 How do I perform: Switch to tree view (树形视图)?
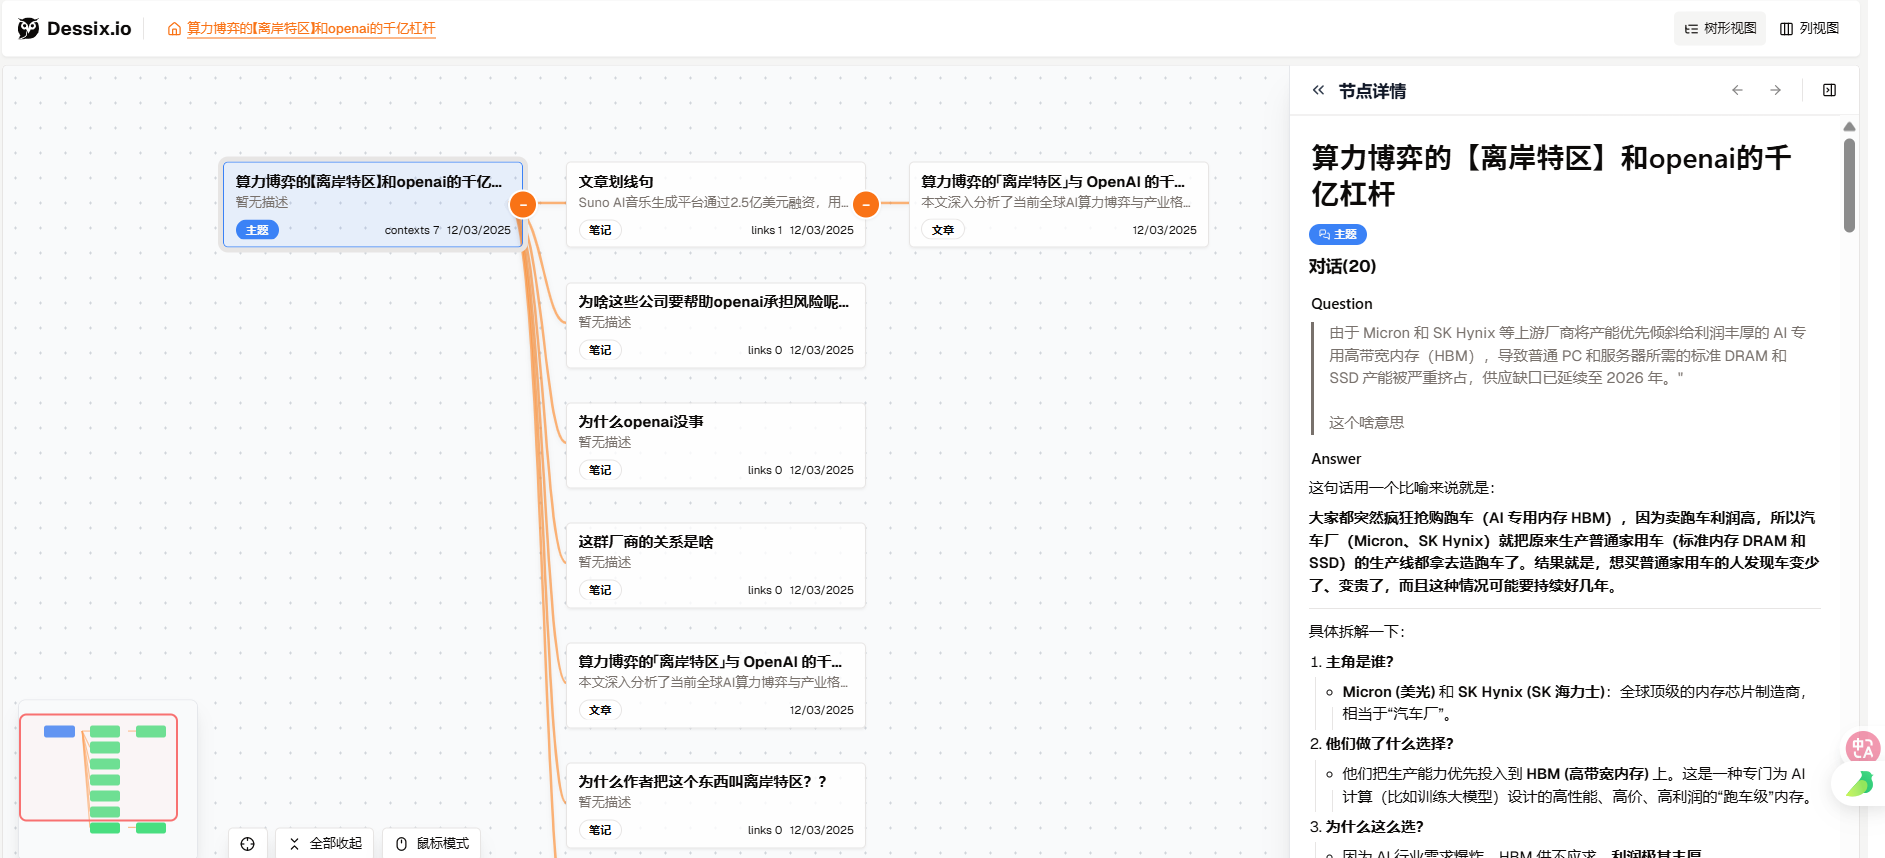(1720, 28)
